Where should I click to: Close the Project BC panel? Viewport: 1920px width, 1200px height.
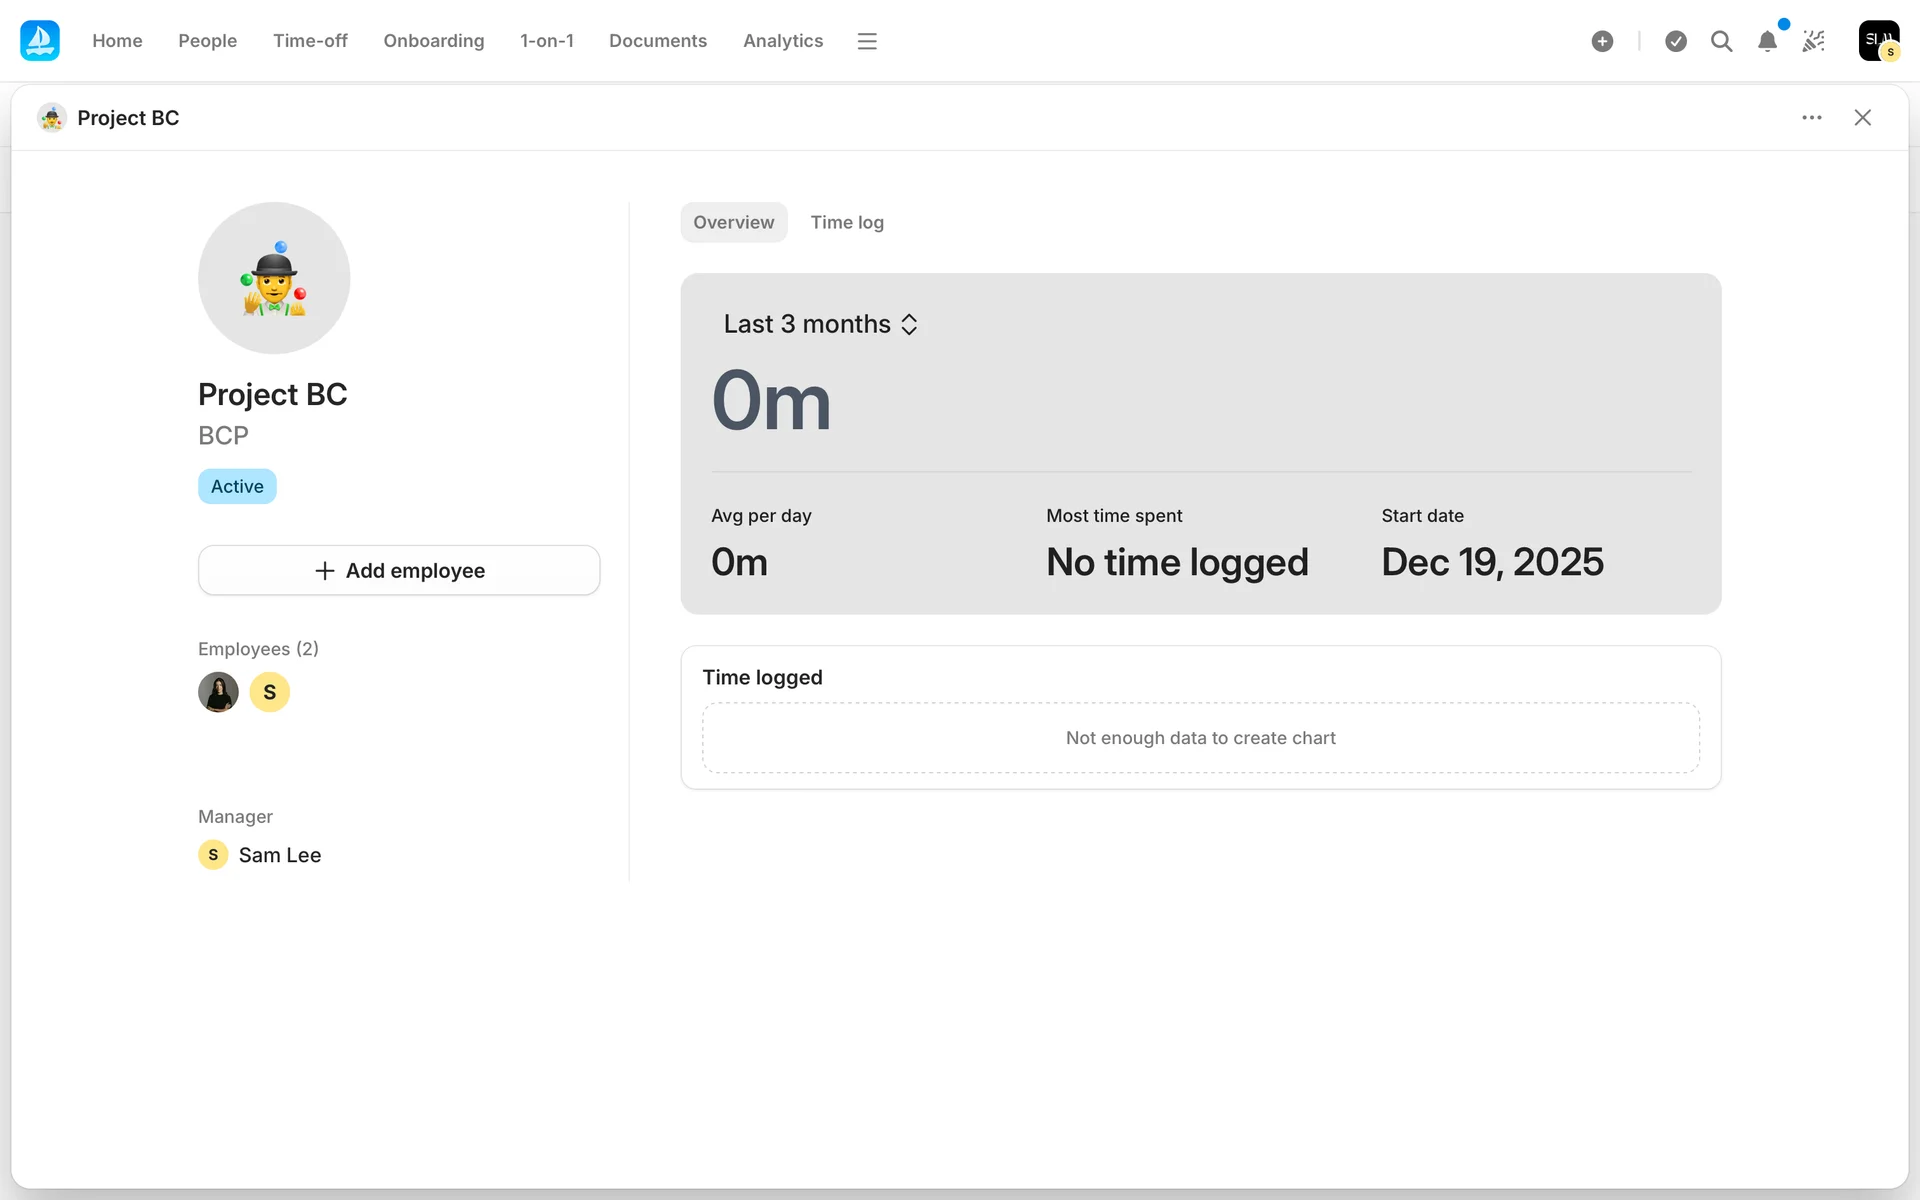1862,118
